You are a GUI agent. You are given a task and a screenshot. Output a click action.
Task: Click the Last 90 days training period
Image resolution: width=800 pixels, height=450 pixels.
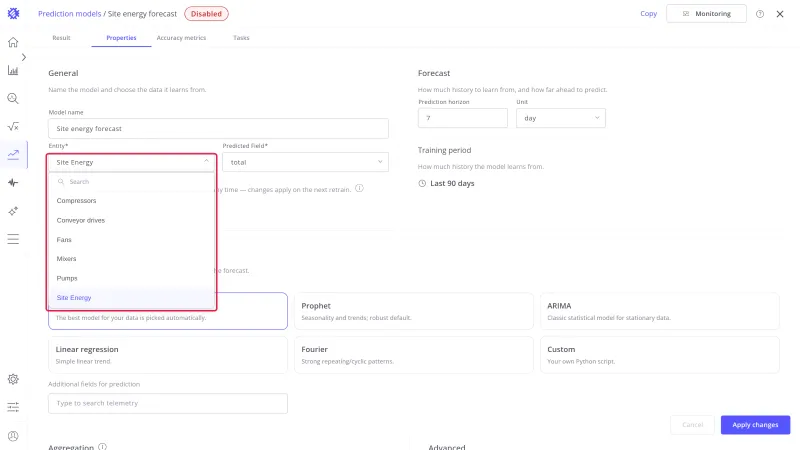pyautogui.click(x=452, y=183)
